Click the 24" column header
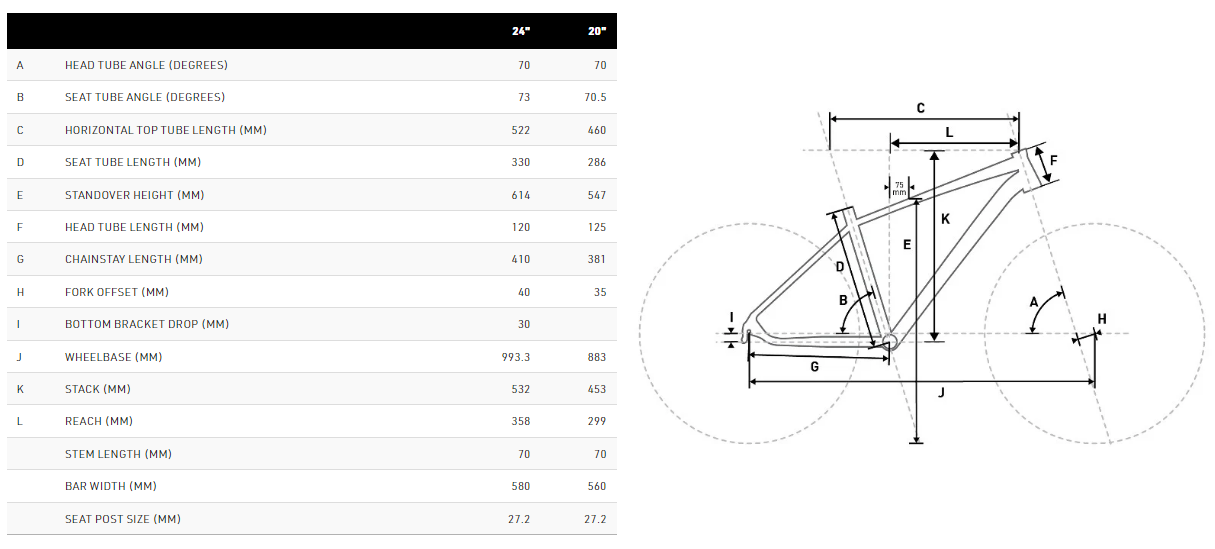The image size is (1215, 549). (520, 31)
